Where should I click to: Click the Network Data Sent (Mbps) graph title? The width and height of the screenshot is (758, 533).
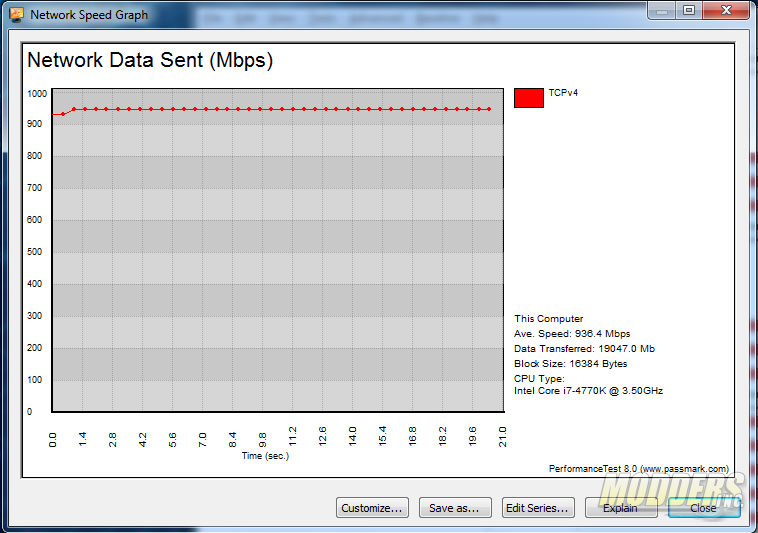150,60
